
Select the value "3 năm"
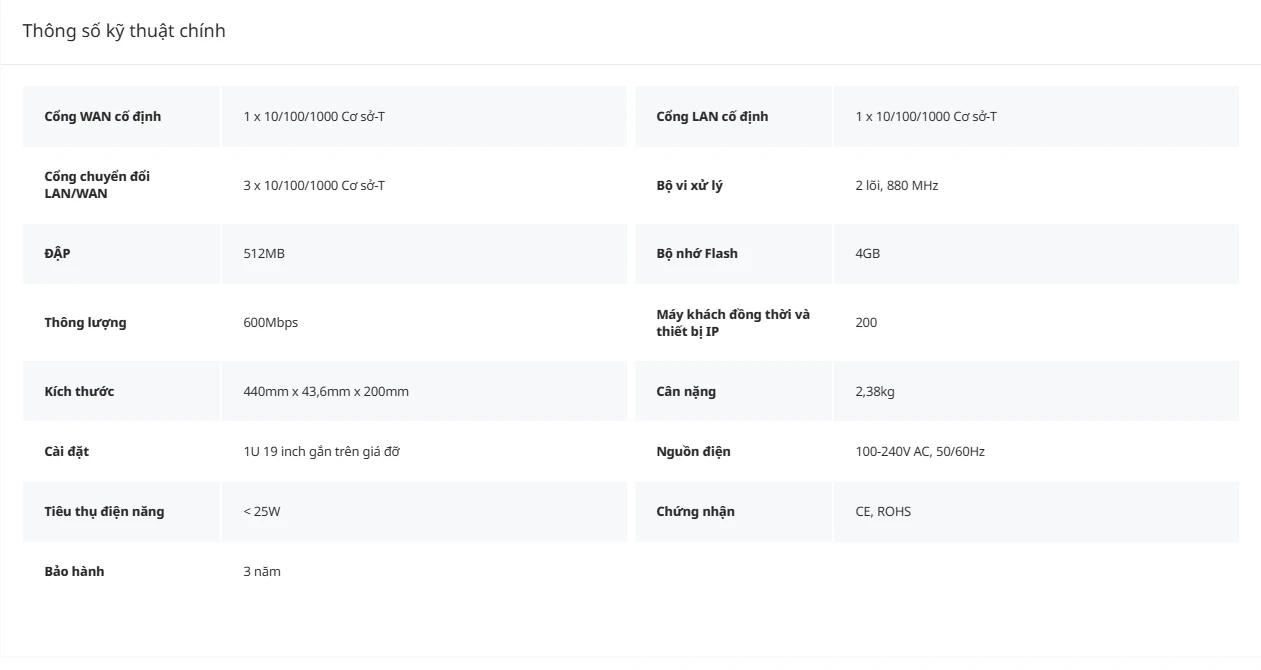click(x=262, y=571)
